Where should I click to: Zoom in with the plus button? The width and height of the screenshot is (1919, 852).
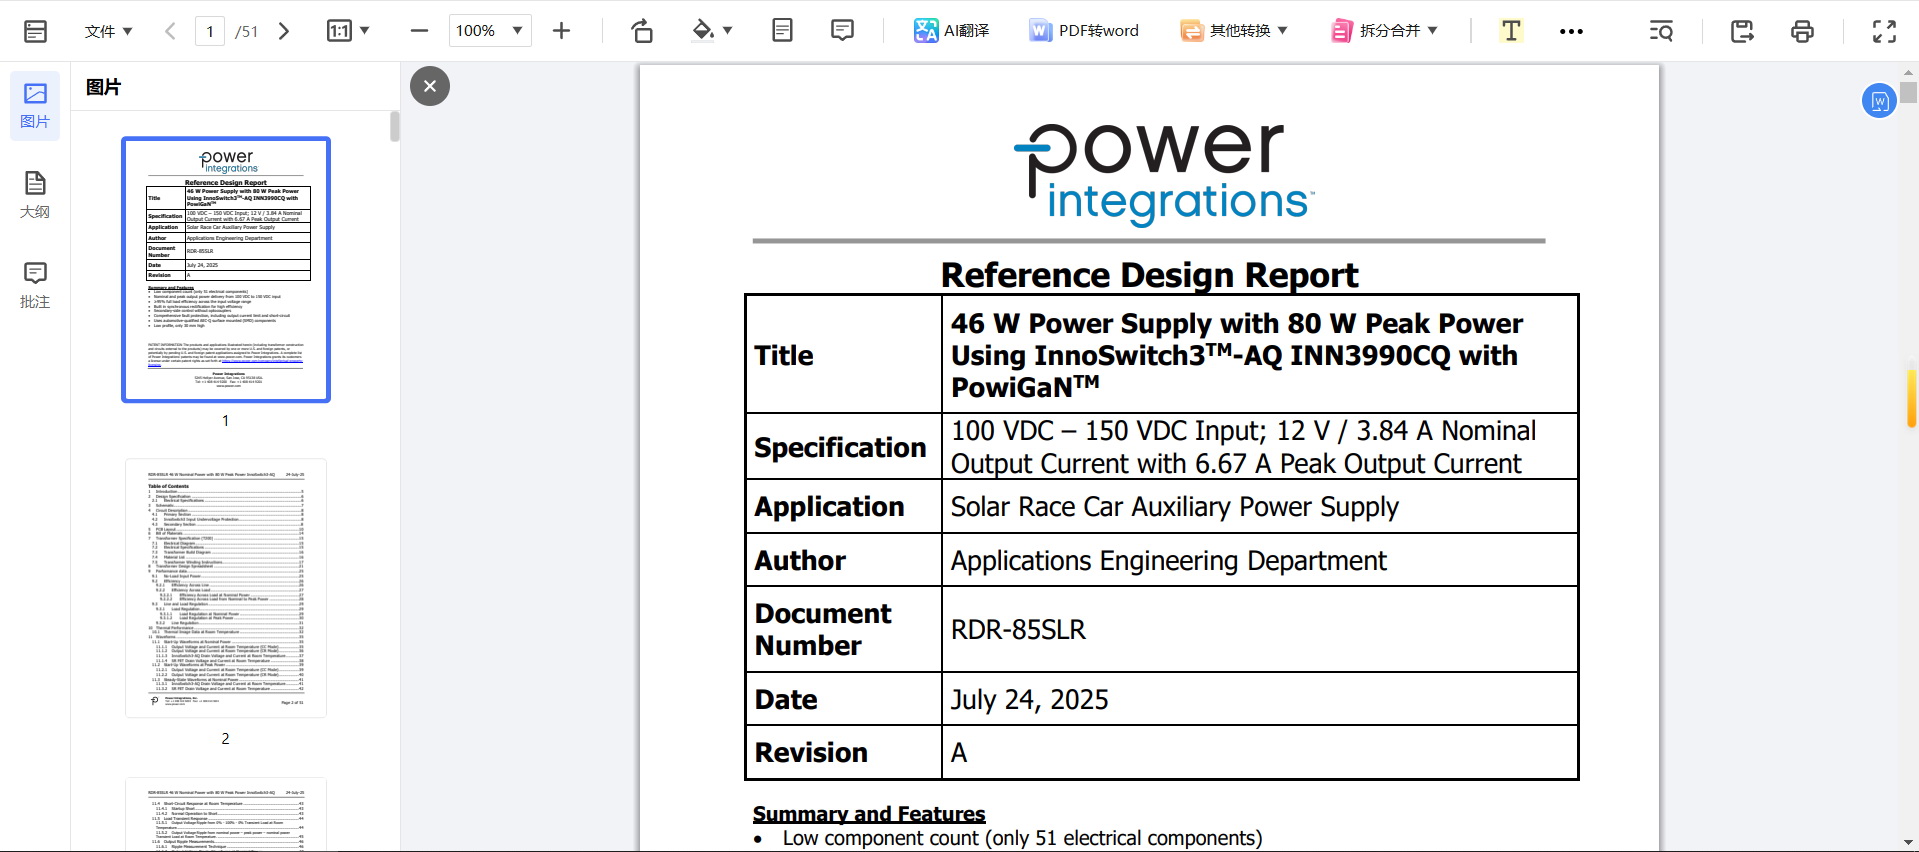(561, 31)
